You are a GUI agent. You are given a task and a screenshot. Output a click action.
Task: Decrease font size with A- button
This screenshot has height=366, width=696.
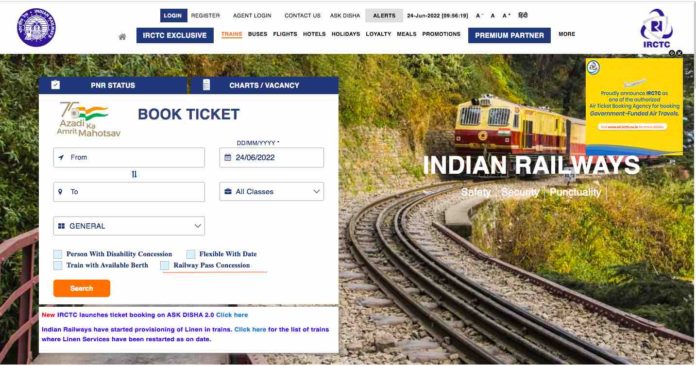pyautogui.click(x=478, y=16)
